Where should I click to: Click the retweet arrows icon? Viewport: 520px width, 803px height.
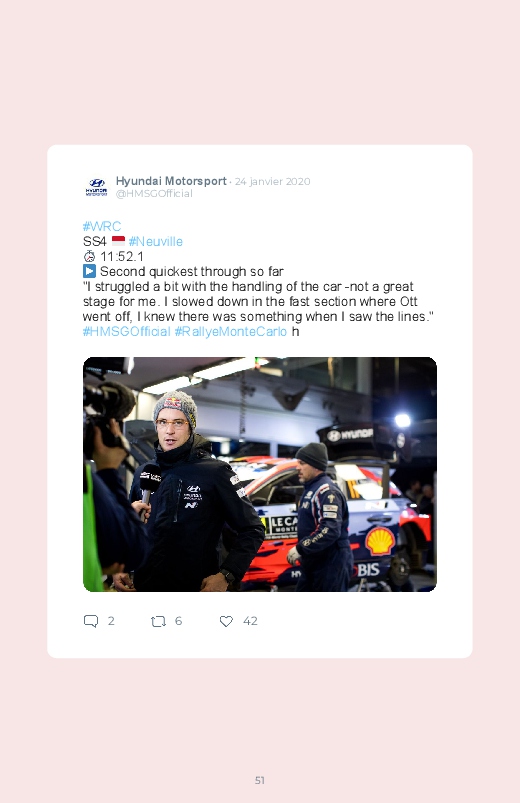point(158,621)
